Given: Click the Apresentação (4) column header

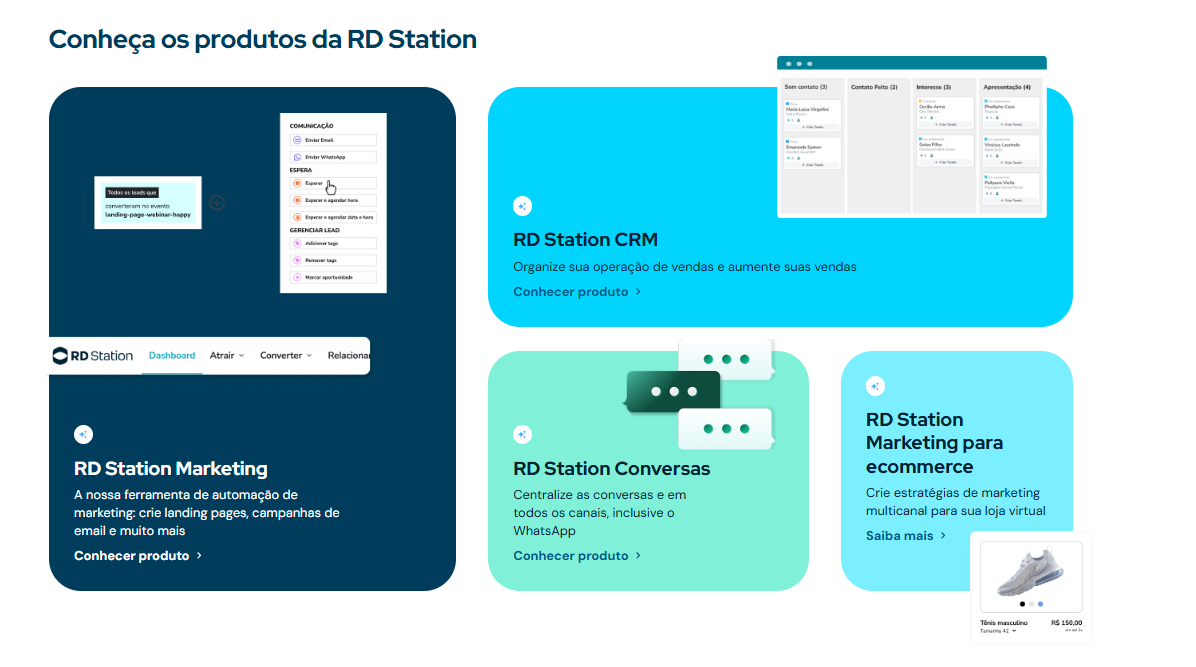Looking at the screenshot, I should [1007, 87].
